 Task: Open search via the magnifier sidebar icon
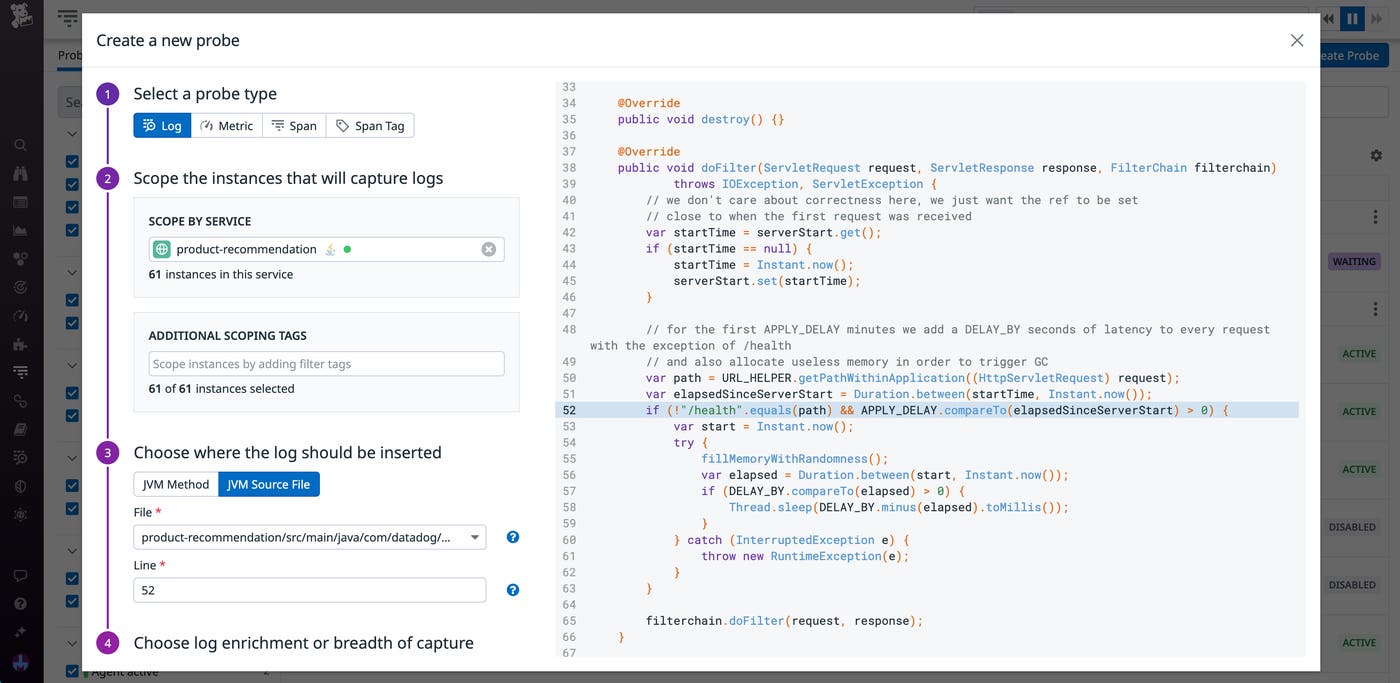[20, 145]
